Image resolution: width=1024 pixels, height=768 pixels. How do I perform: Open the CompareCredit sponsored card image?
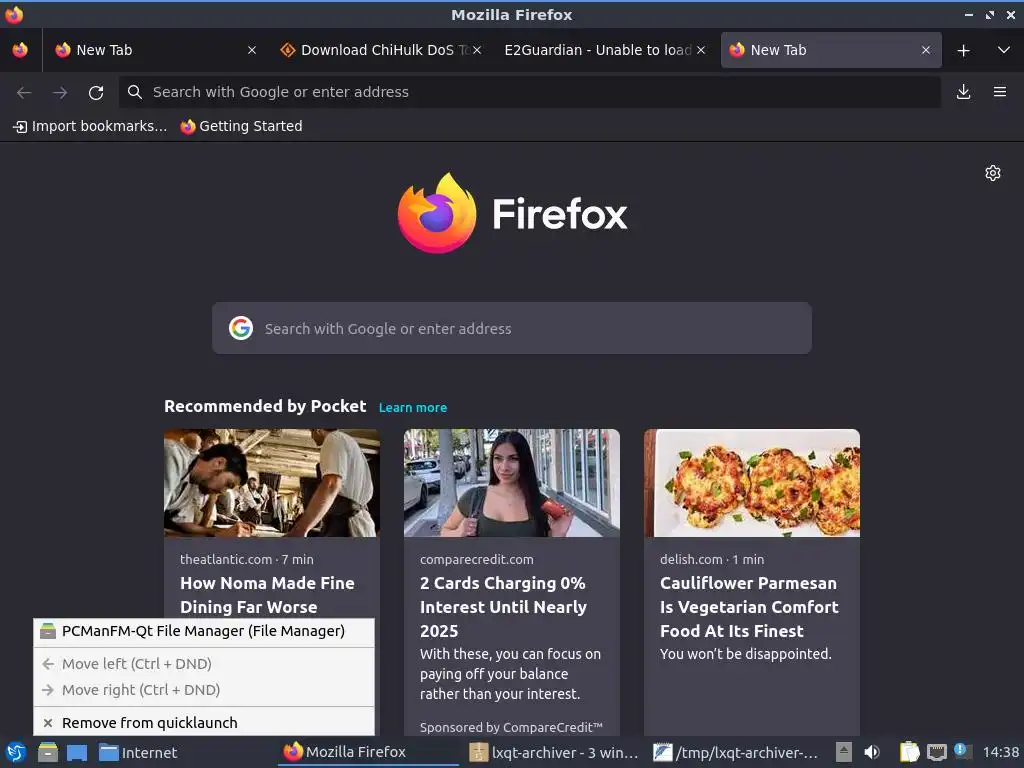pos(512,483)
